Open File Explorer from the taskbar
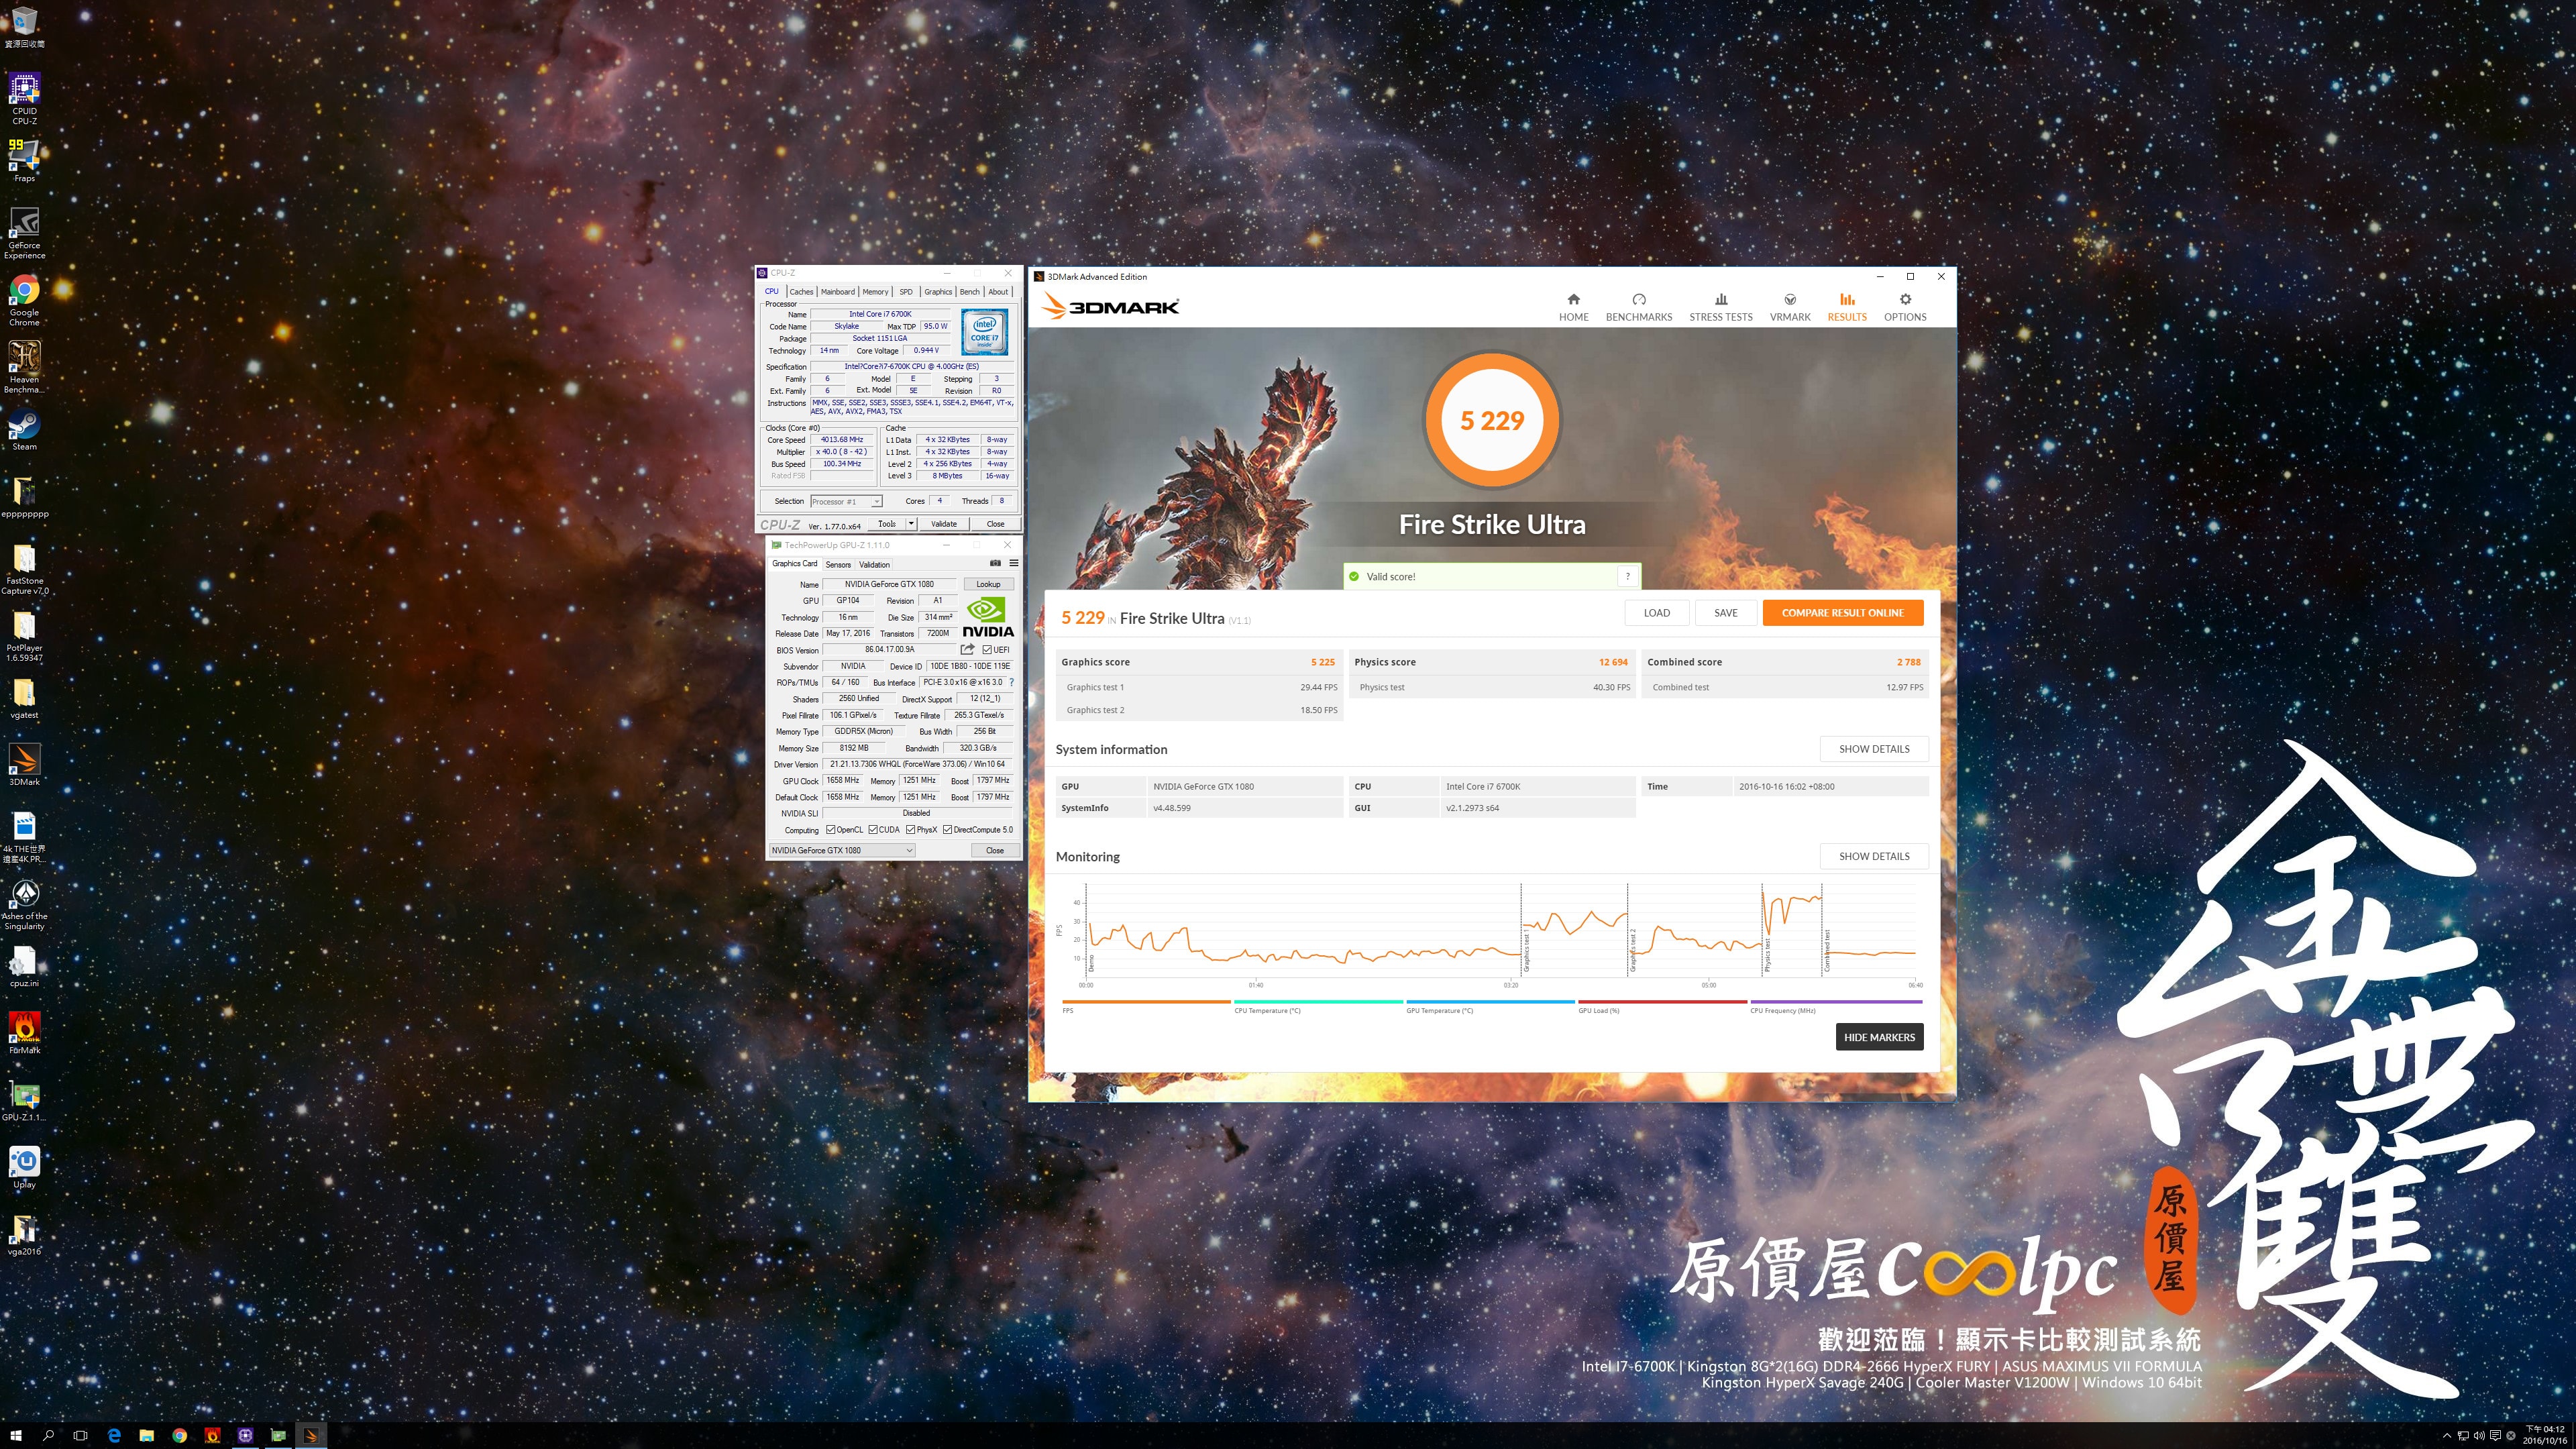The image size is (2576, 1449). [147, 1435]
